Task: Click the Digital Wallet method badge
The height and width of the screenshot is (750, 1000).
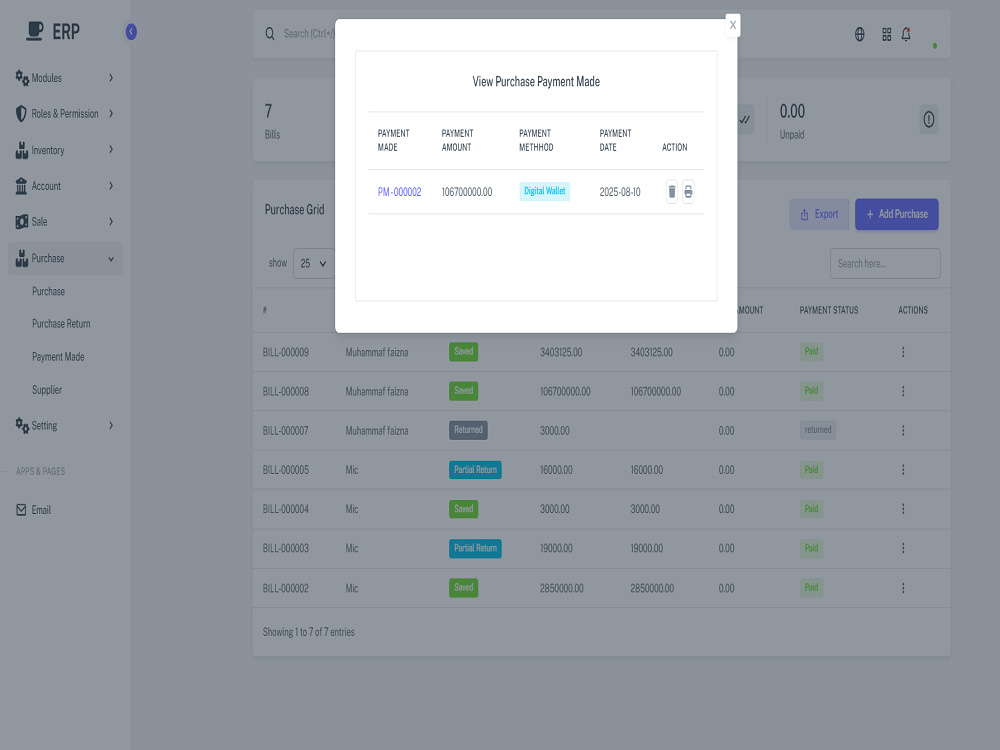Action: coord(545,191)
